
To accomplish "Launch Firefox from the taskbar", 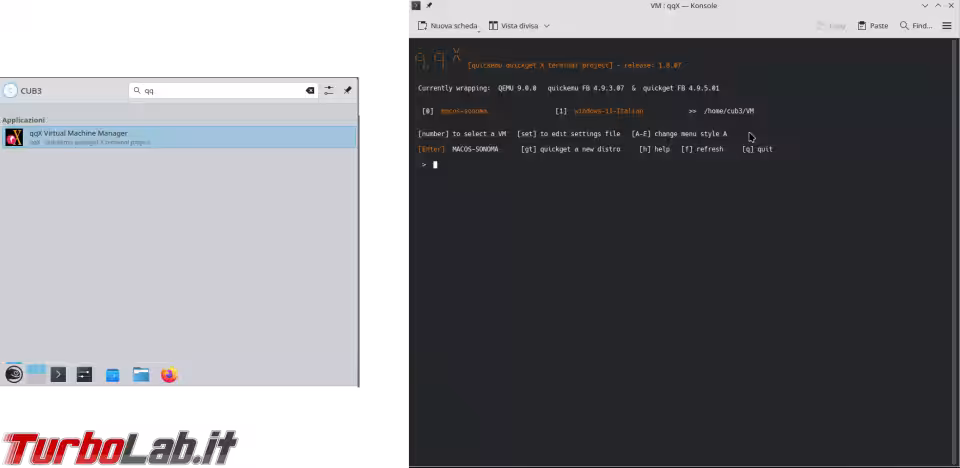I will (x=169, y=374).
